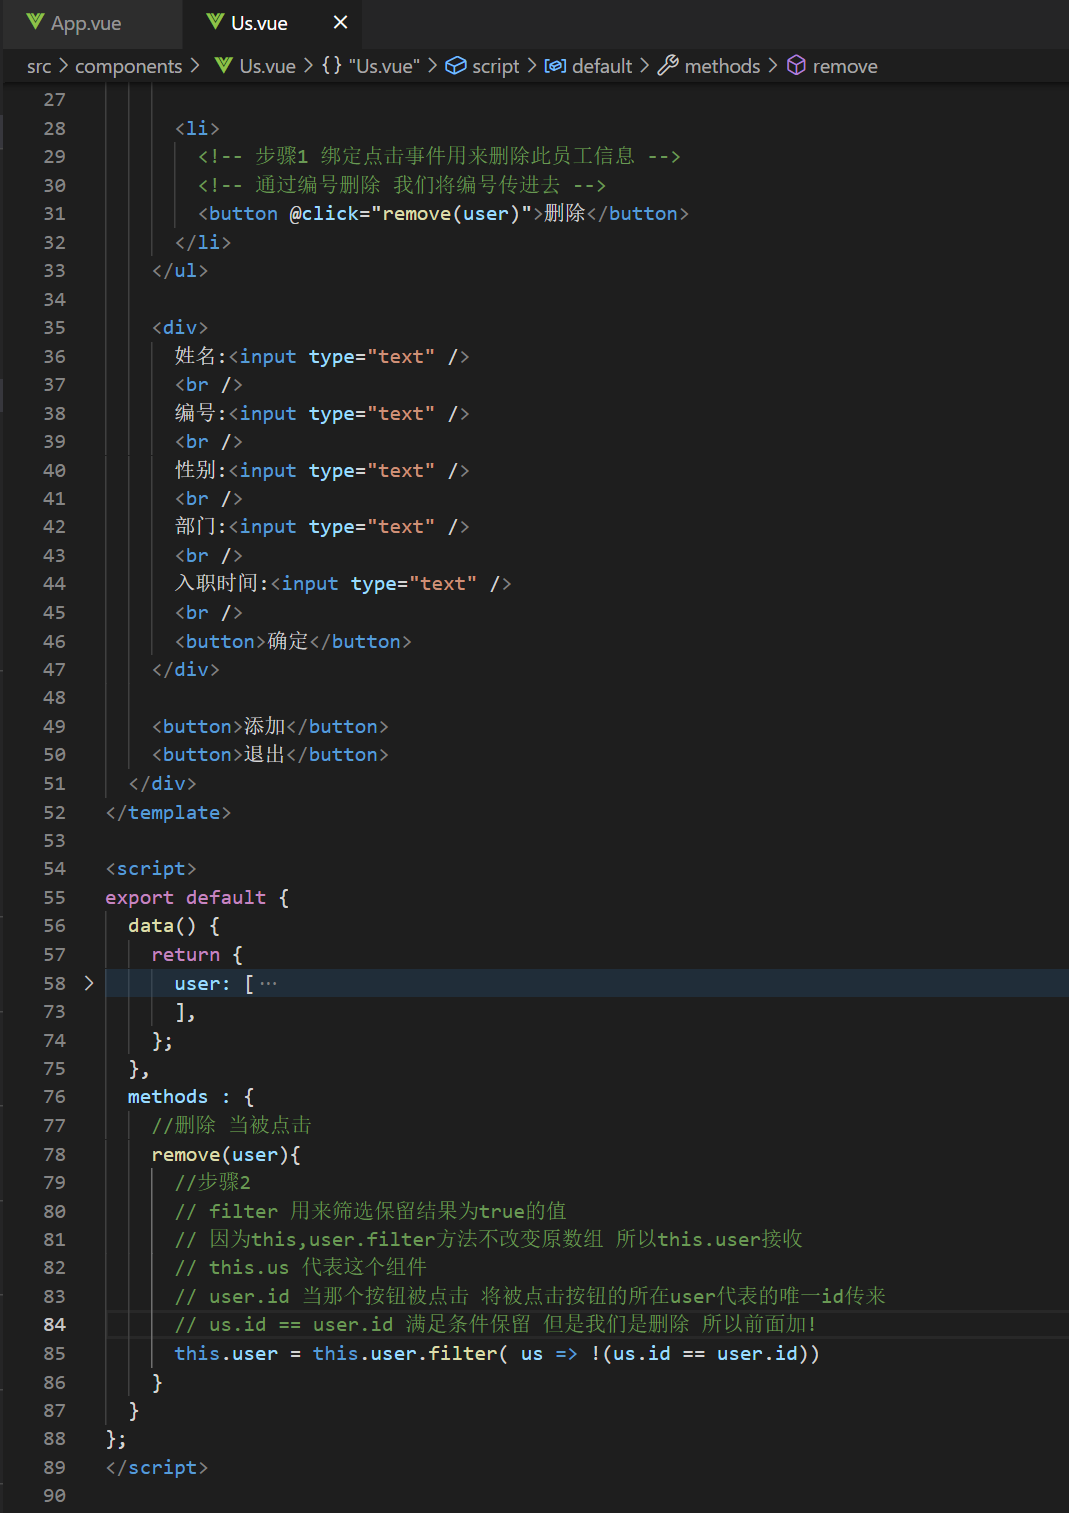1069x1513 pixels.
Task: Click the Us.vue file entry in the breadcrumb
Action: click(266, 66)
